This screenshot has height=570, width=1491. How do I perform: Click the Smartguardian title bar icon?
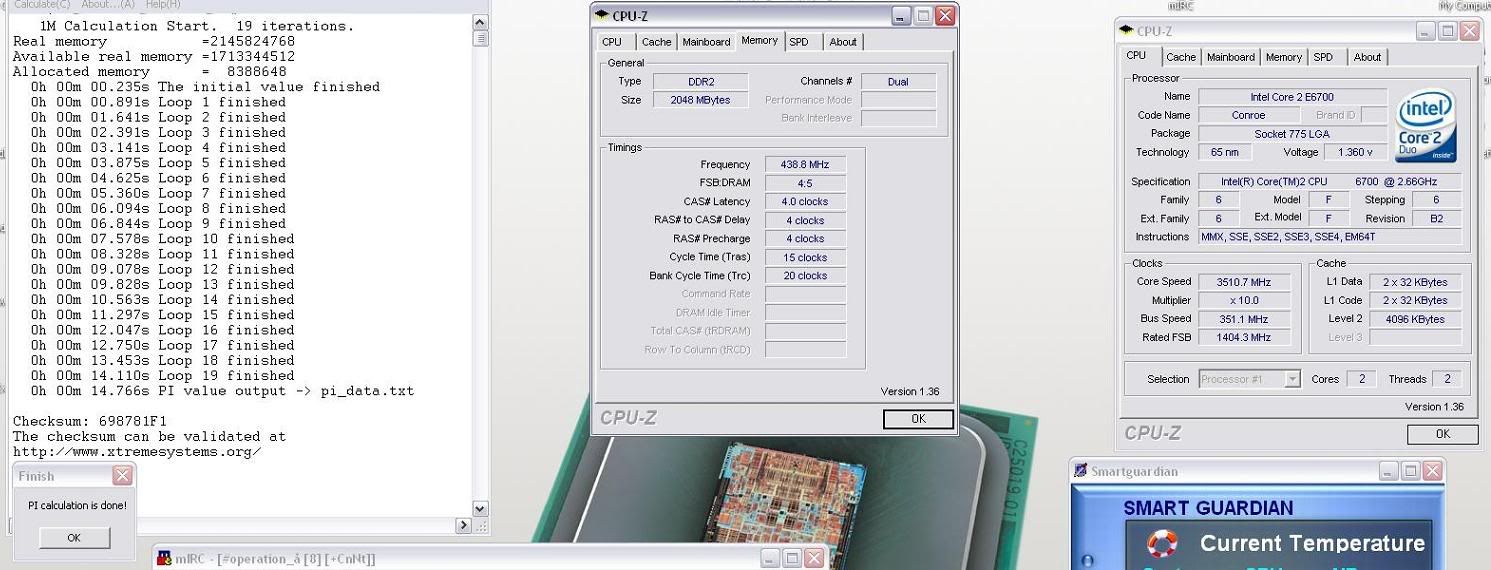(1080, 471)
